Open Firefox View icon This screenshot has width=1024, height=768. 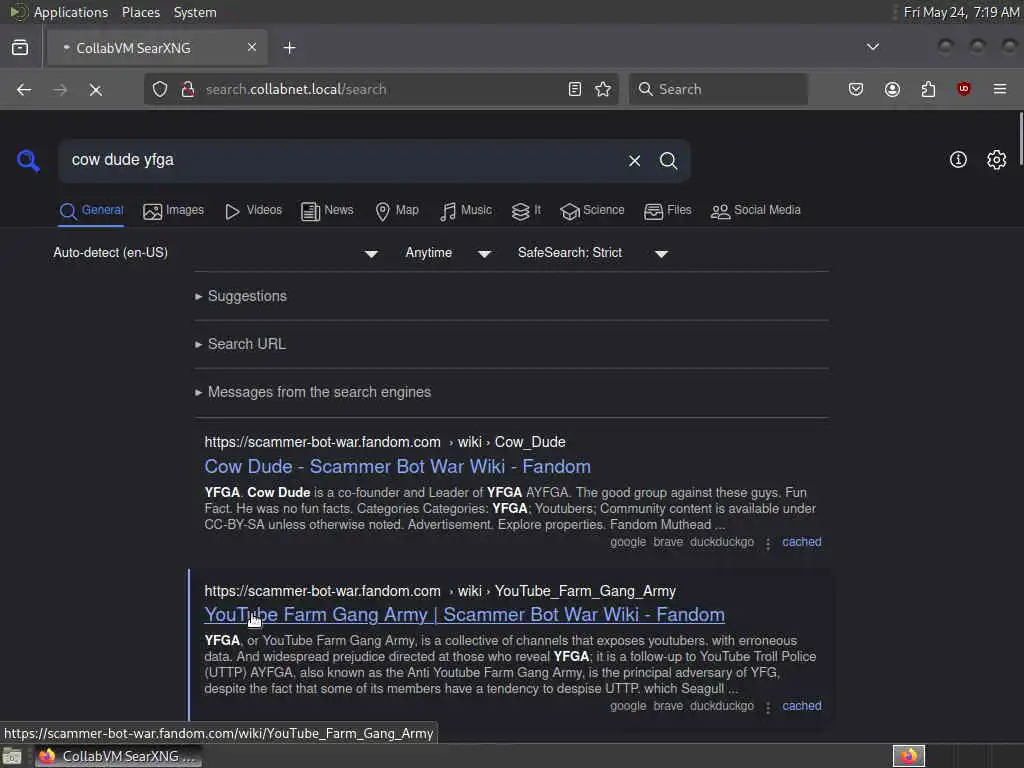coord(20,48)
